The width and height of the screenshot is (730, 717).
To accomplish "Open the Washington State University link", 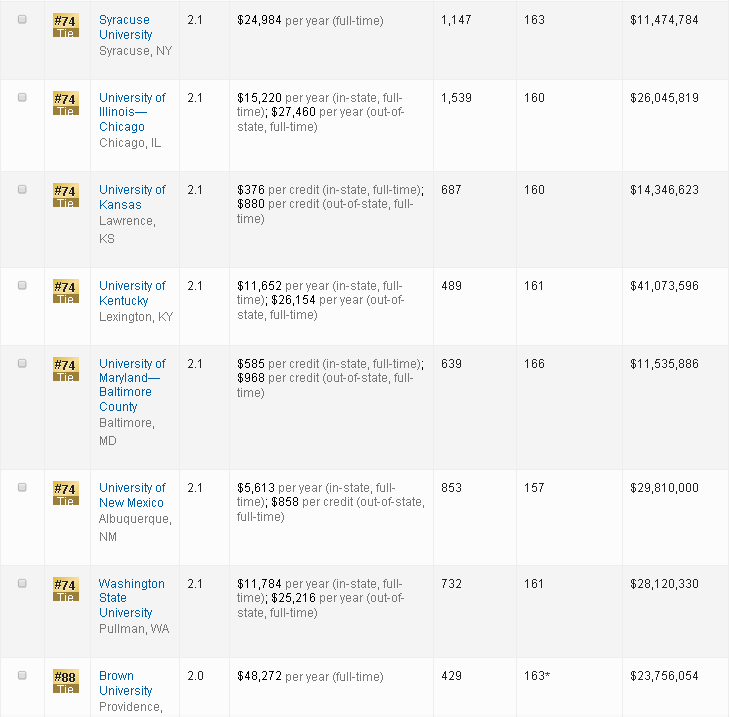I will [x=131, y=598].
